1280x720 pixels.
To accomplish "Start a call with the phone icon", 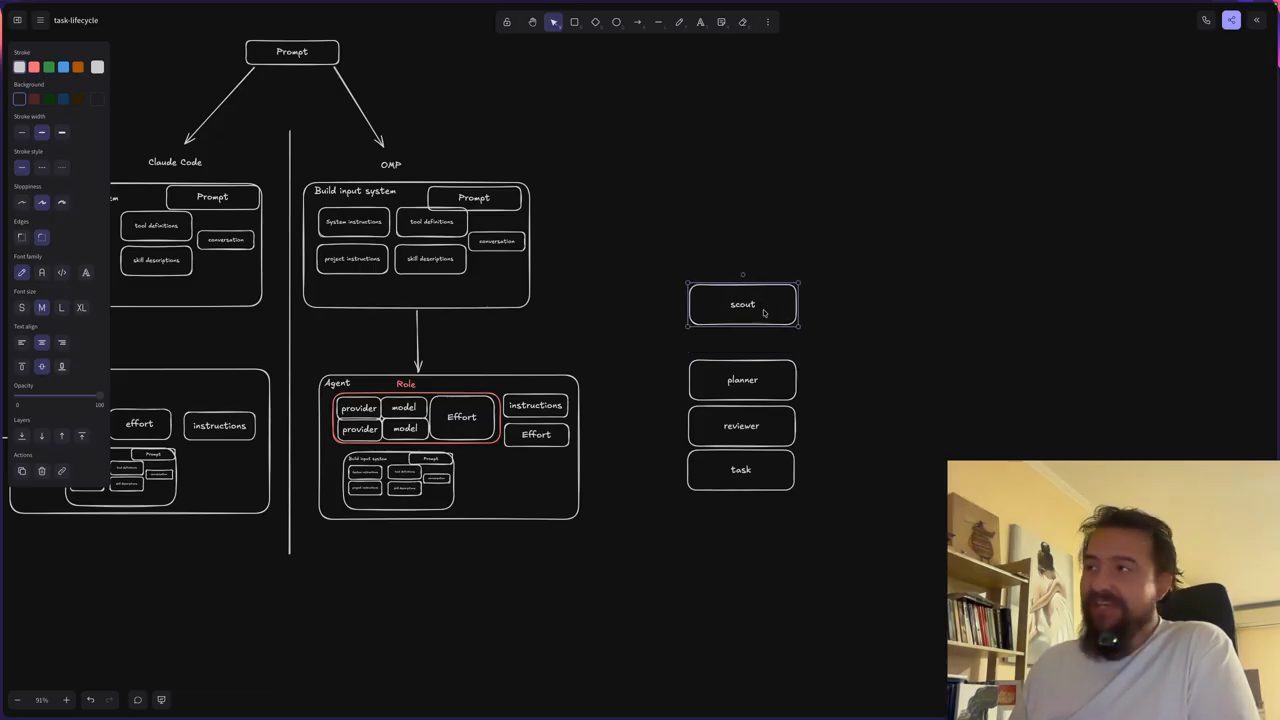I will (1206, 20).
